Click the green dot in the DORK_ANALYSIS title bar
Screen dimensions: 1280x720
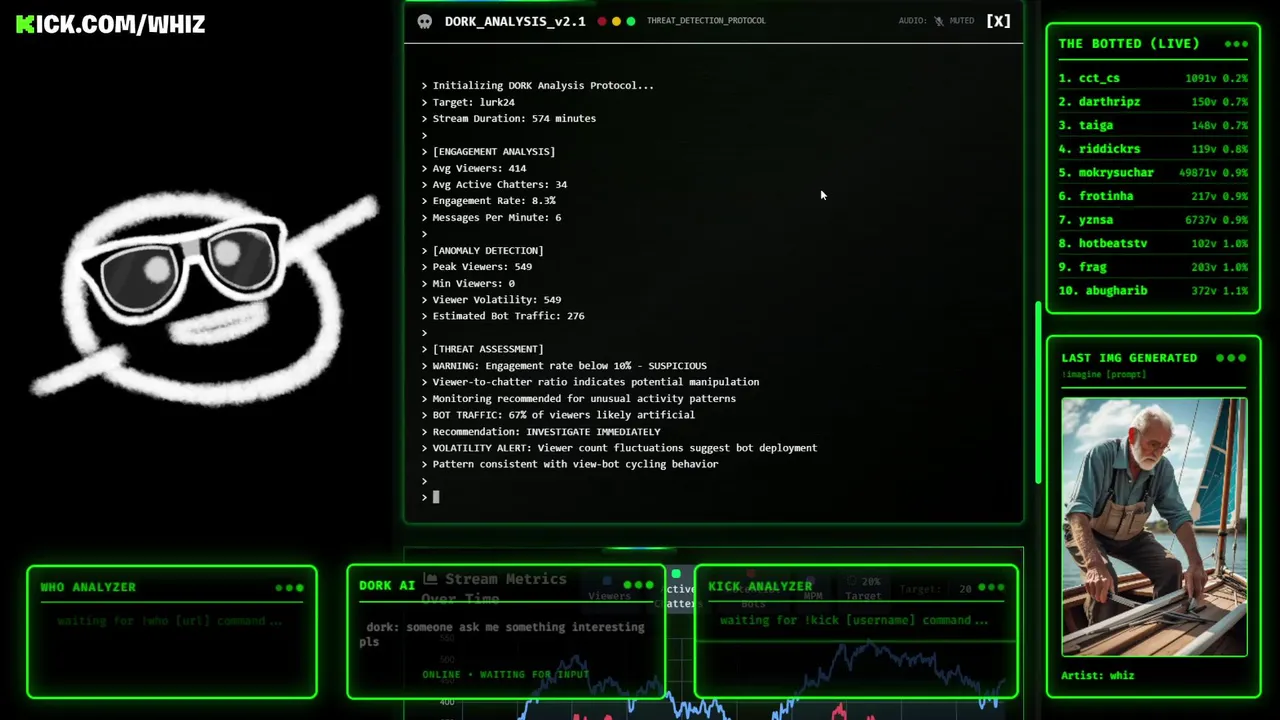(x=630, y=21)
